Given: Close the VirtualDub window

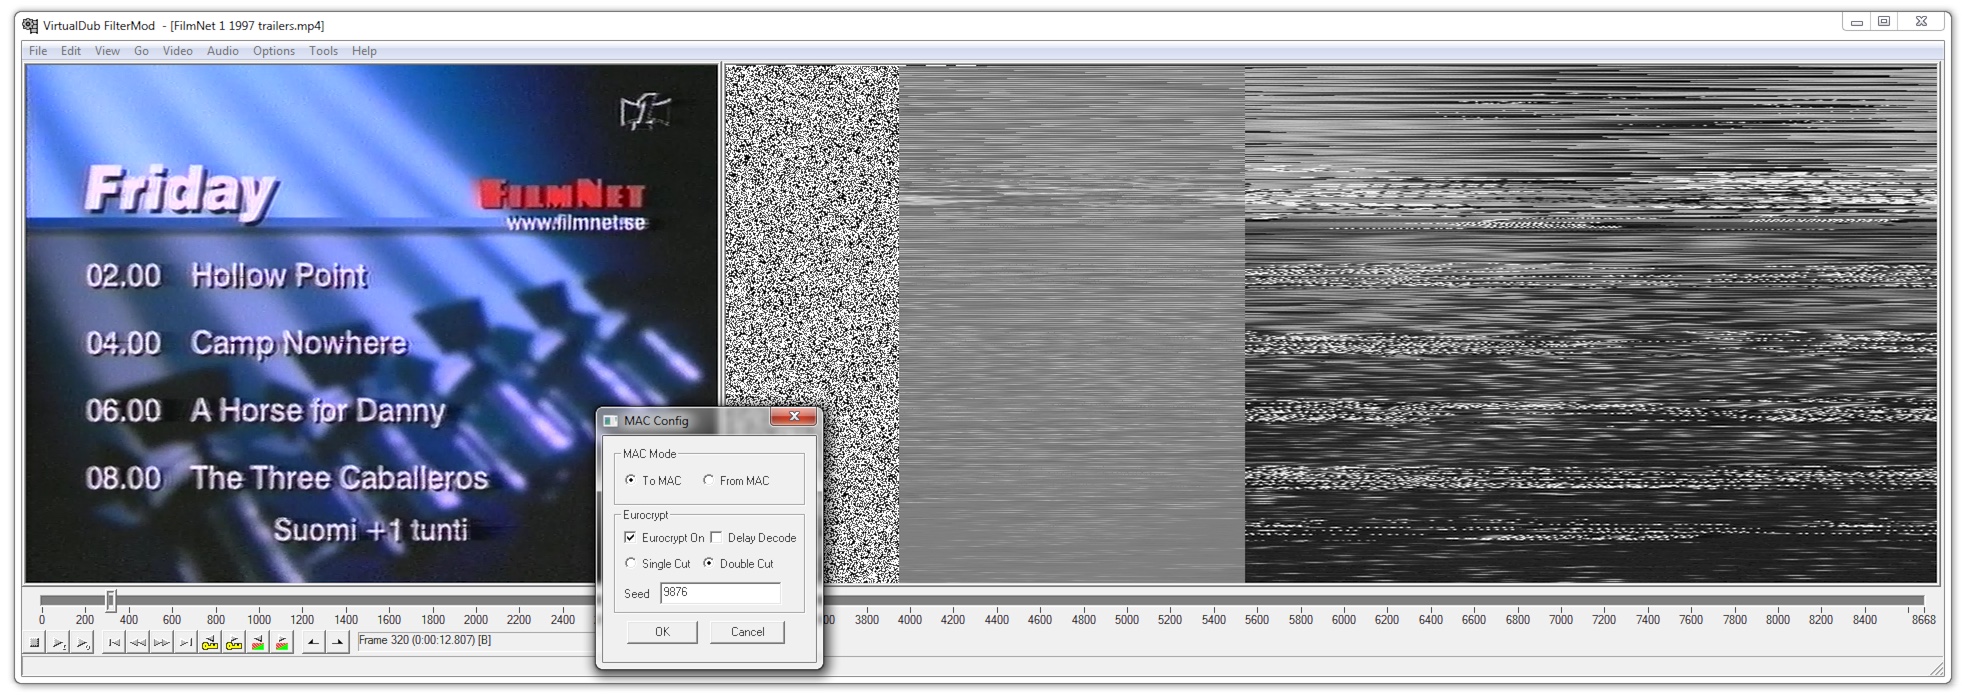Looking at the screenshot, I should click(1921, 22).
